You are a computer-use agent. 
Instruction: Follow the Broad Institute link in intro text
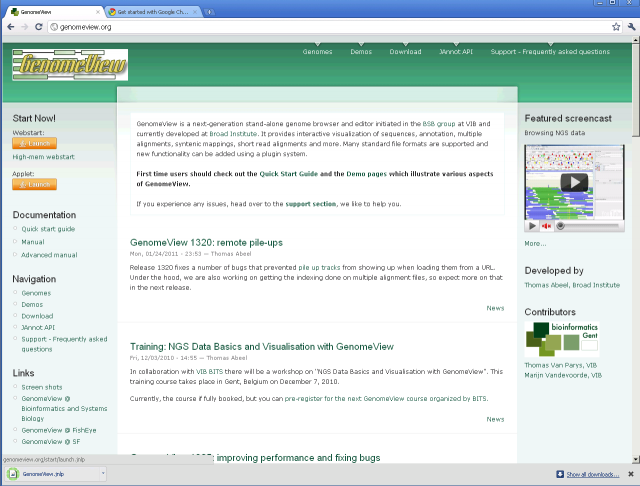233,134
